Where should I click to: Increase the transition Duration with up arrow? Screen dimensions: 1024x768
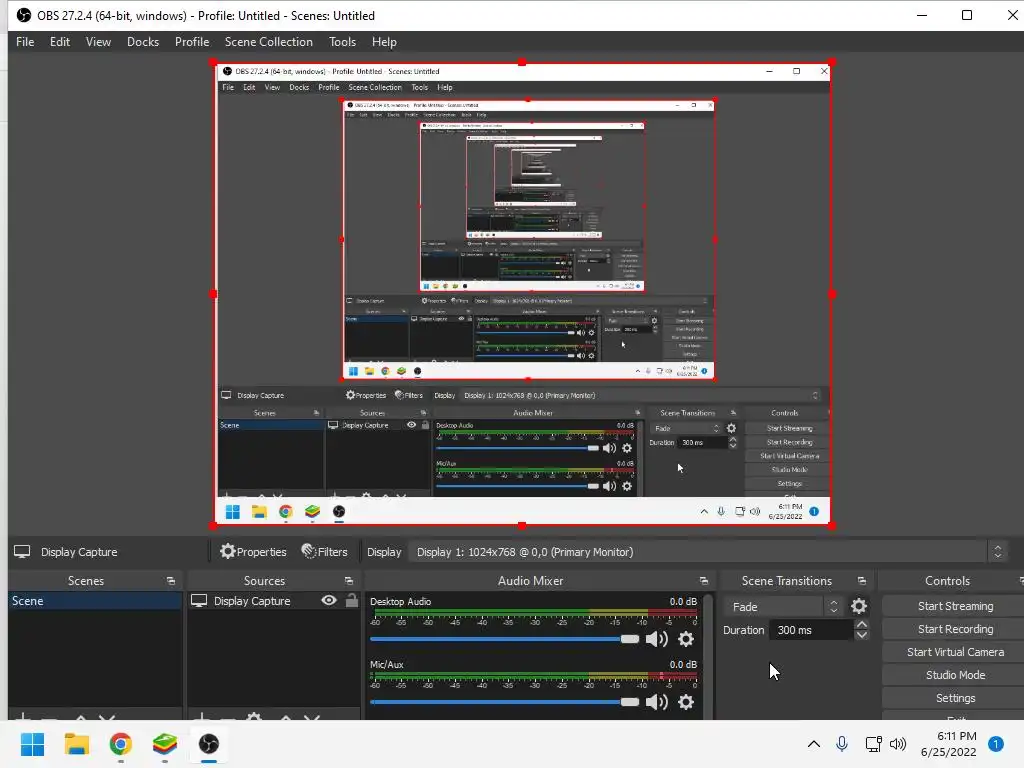(x=861, y=625)
